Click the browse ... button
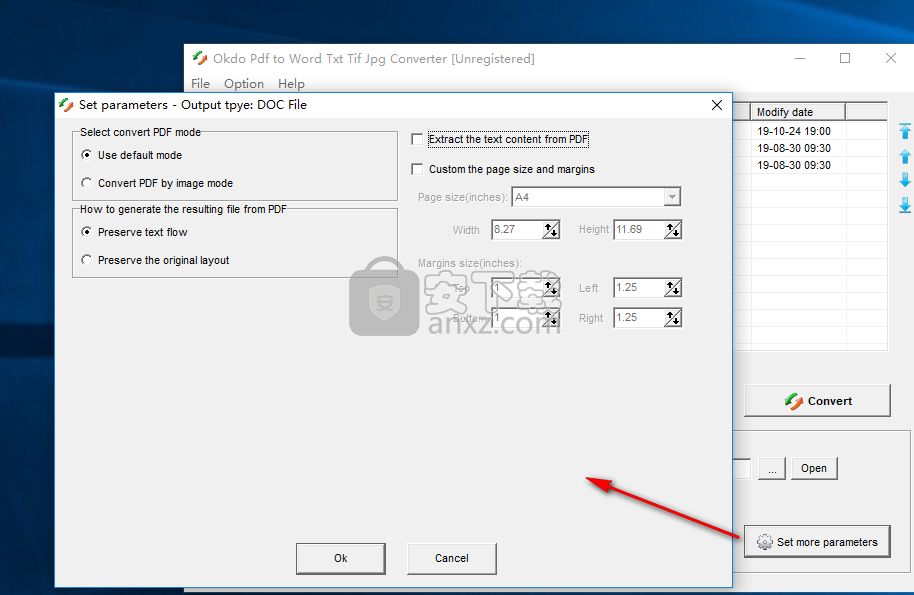The height and width of the screenshot is (595, 914). pos(772,469)
